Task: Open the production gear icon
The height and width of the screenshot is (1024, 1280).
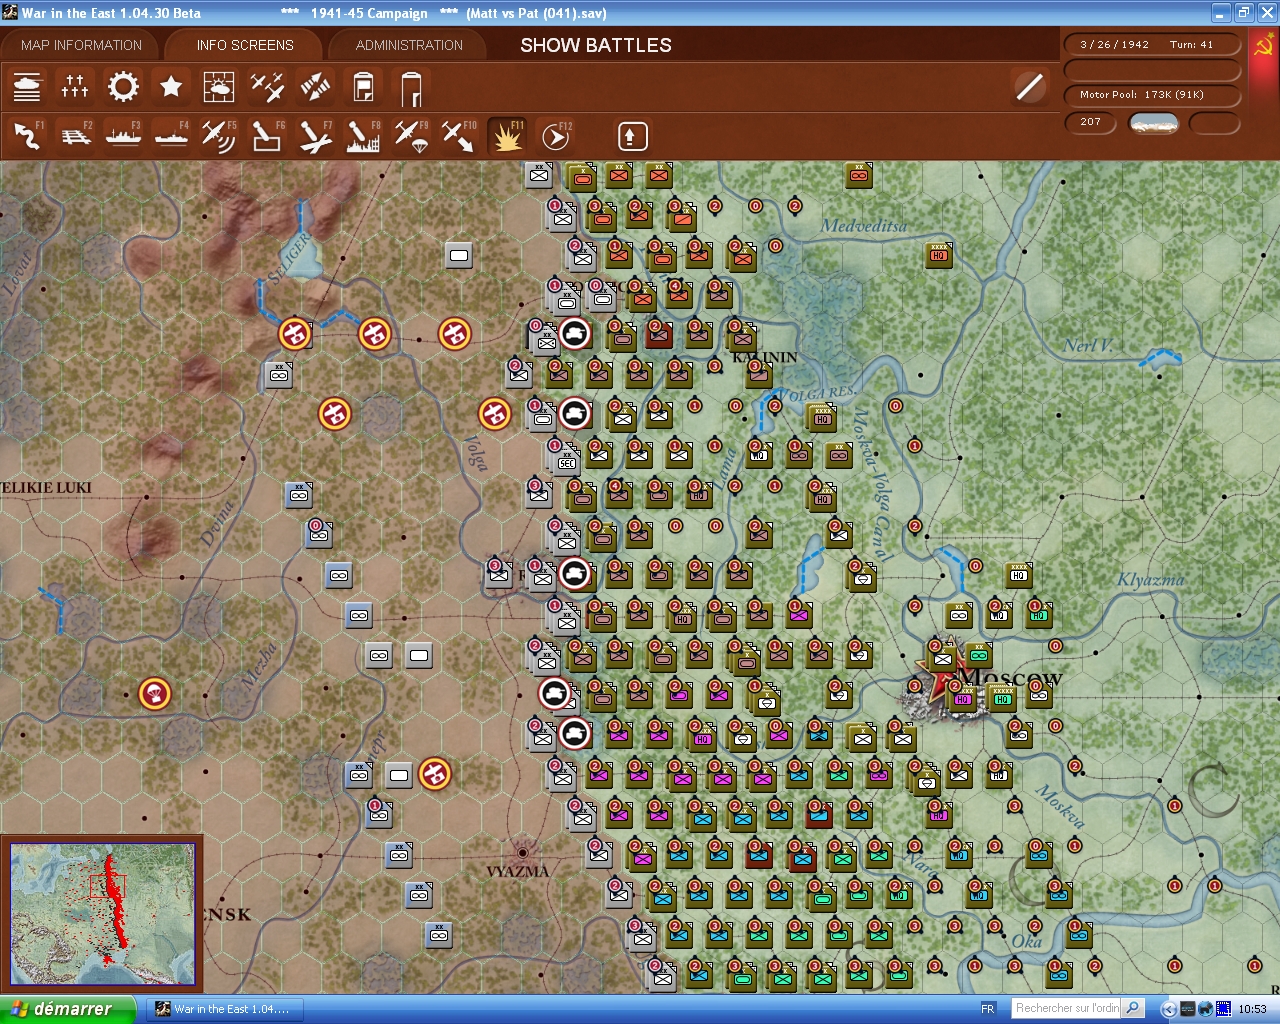Action: (123, 87)
